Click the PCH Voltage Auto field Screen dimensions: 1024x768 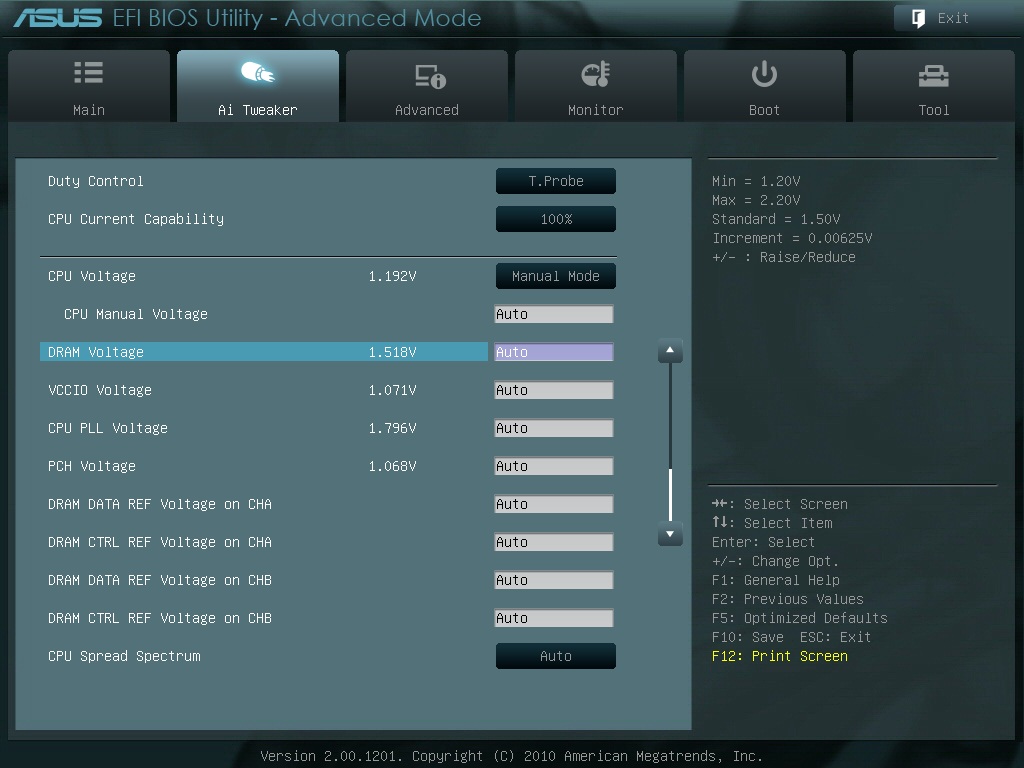pyautogui.click(x=553, y=466)
